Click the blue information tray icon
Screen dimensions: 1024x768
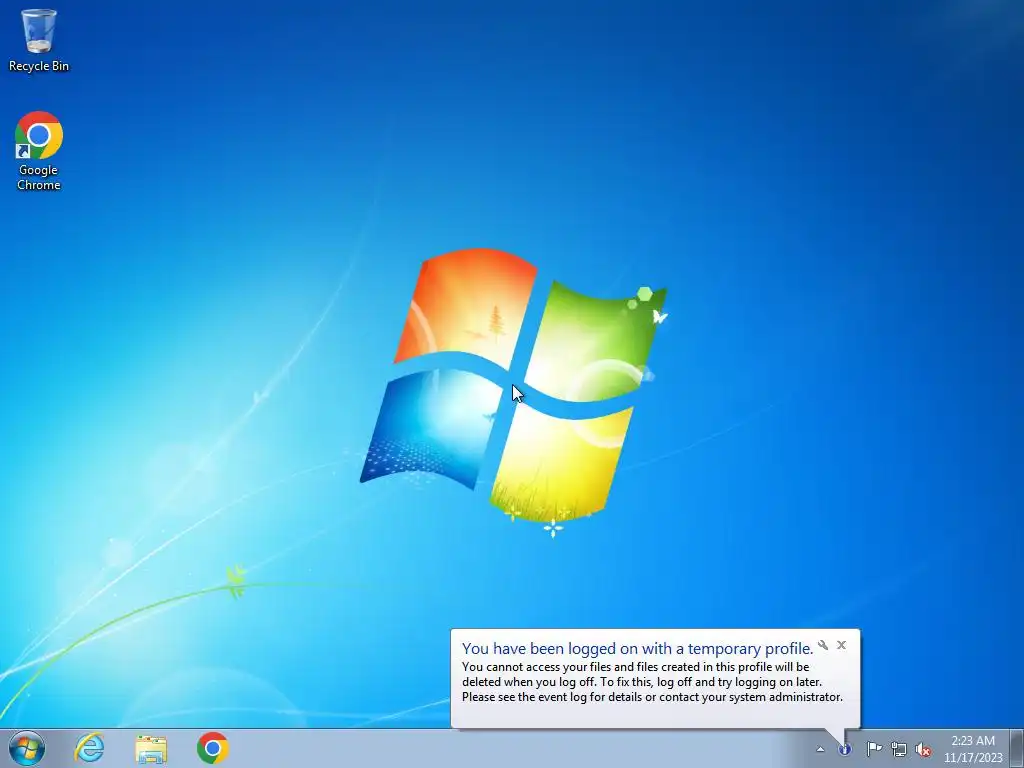click(845, 749)
